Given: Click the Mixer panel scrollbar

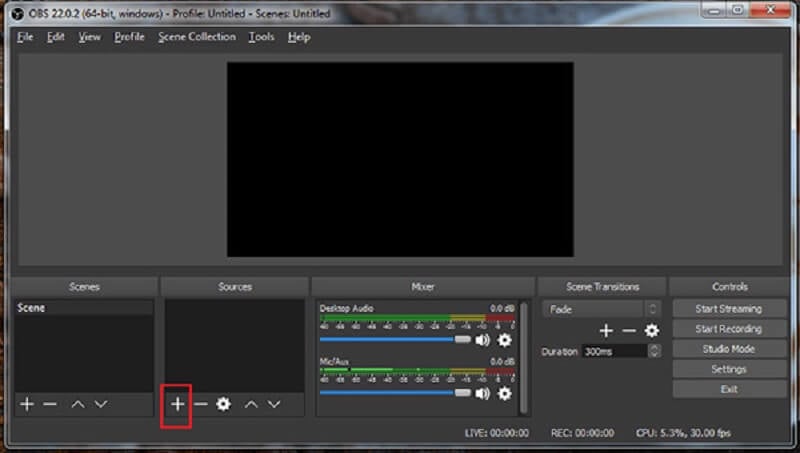Looking at the screenshot, I should (523, 357).
